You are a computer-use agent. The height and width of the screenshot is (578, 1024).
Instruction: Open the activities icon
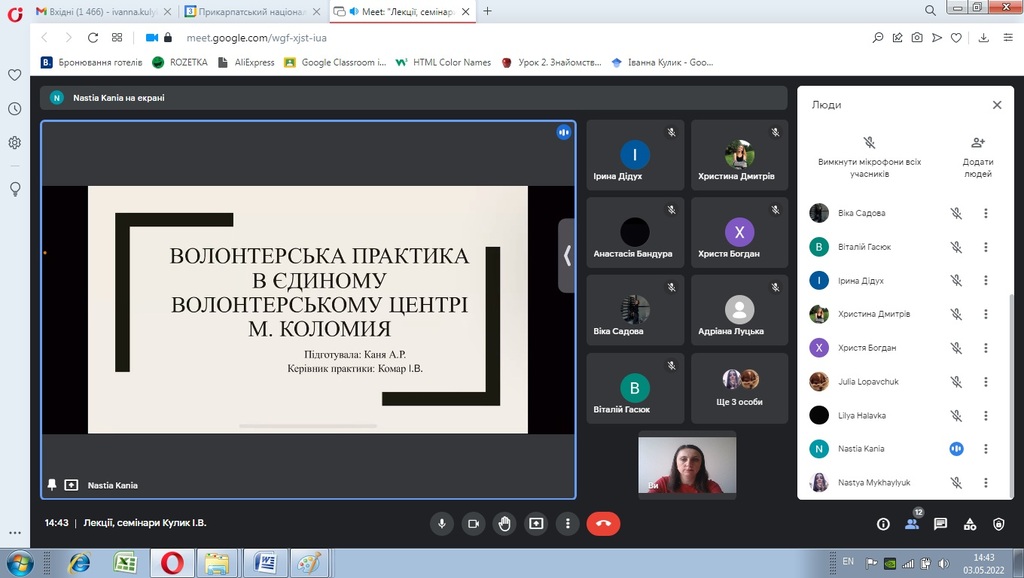[x=969, y=523]
